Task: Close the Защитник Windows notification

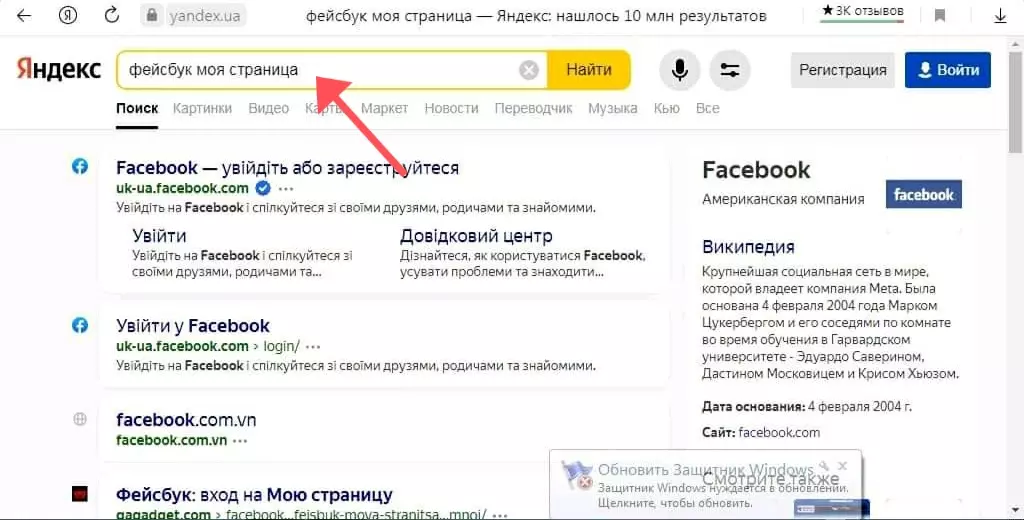Action: [843, 466]
